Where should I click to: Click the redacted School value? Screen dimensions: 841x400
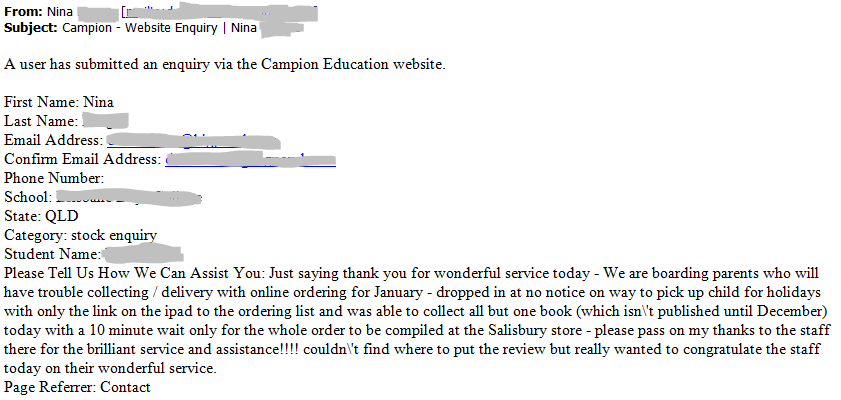[129, 197]
